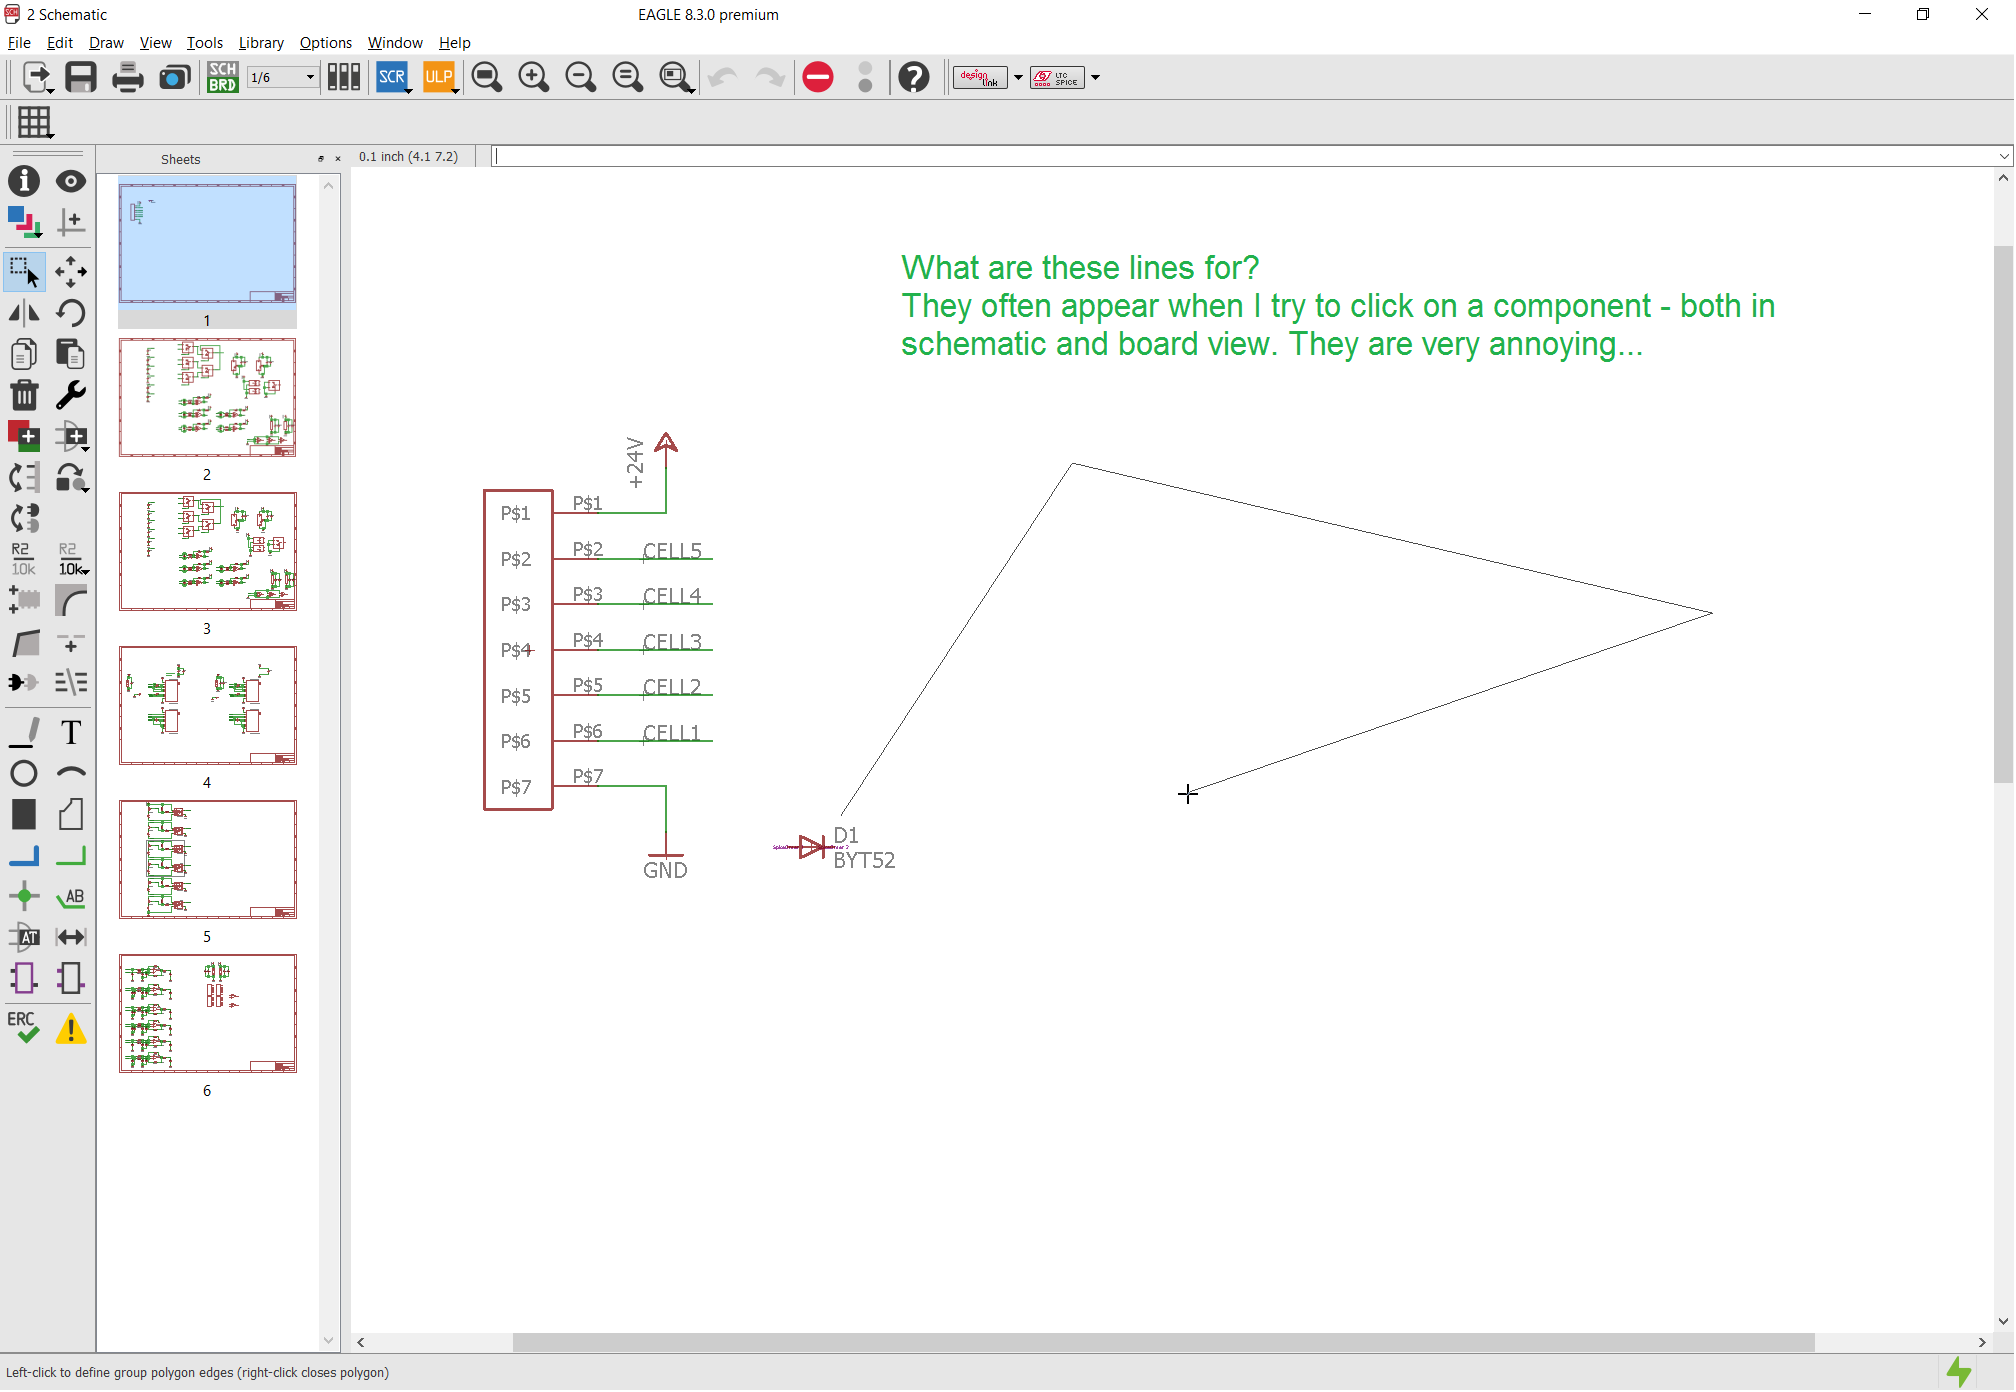Viewport: 2016px width, 1392px height.
Task: Activate the Show eye tool
Action: click(71, 182)
